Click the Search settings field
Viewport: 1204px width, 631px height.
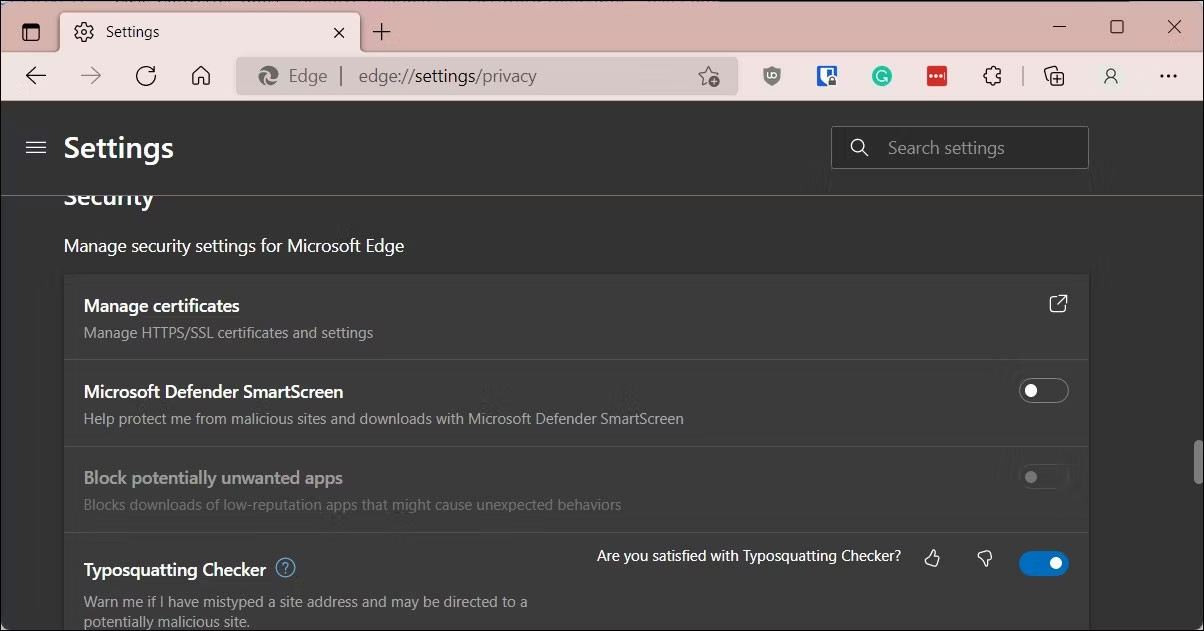point(960,146)
